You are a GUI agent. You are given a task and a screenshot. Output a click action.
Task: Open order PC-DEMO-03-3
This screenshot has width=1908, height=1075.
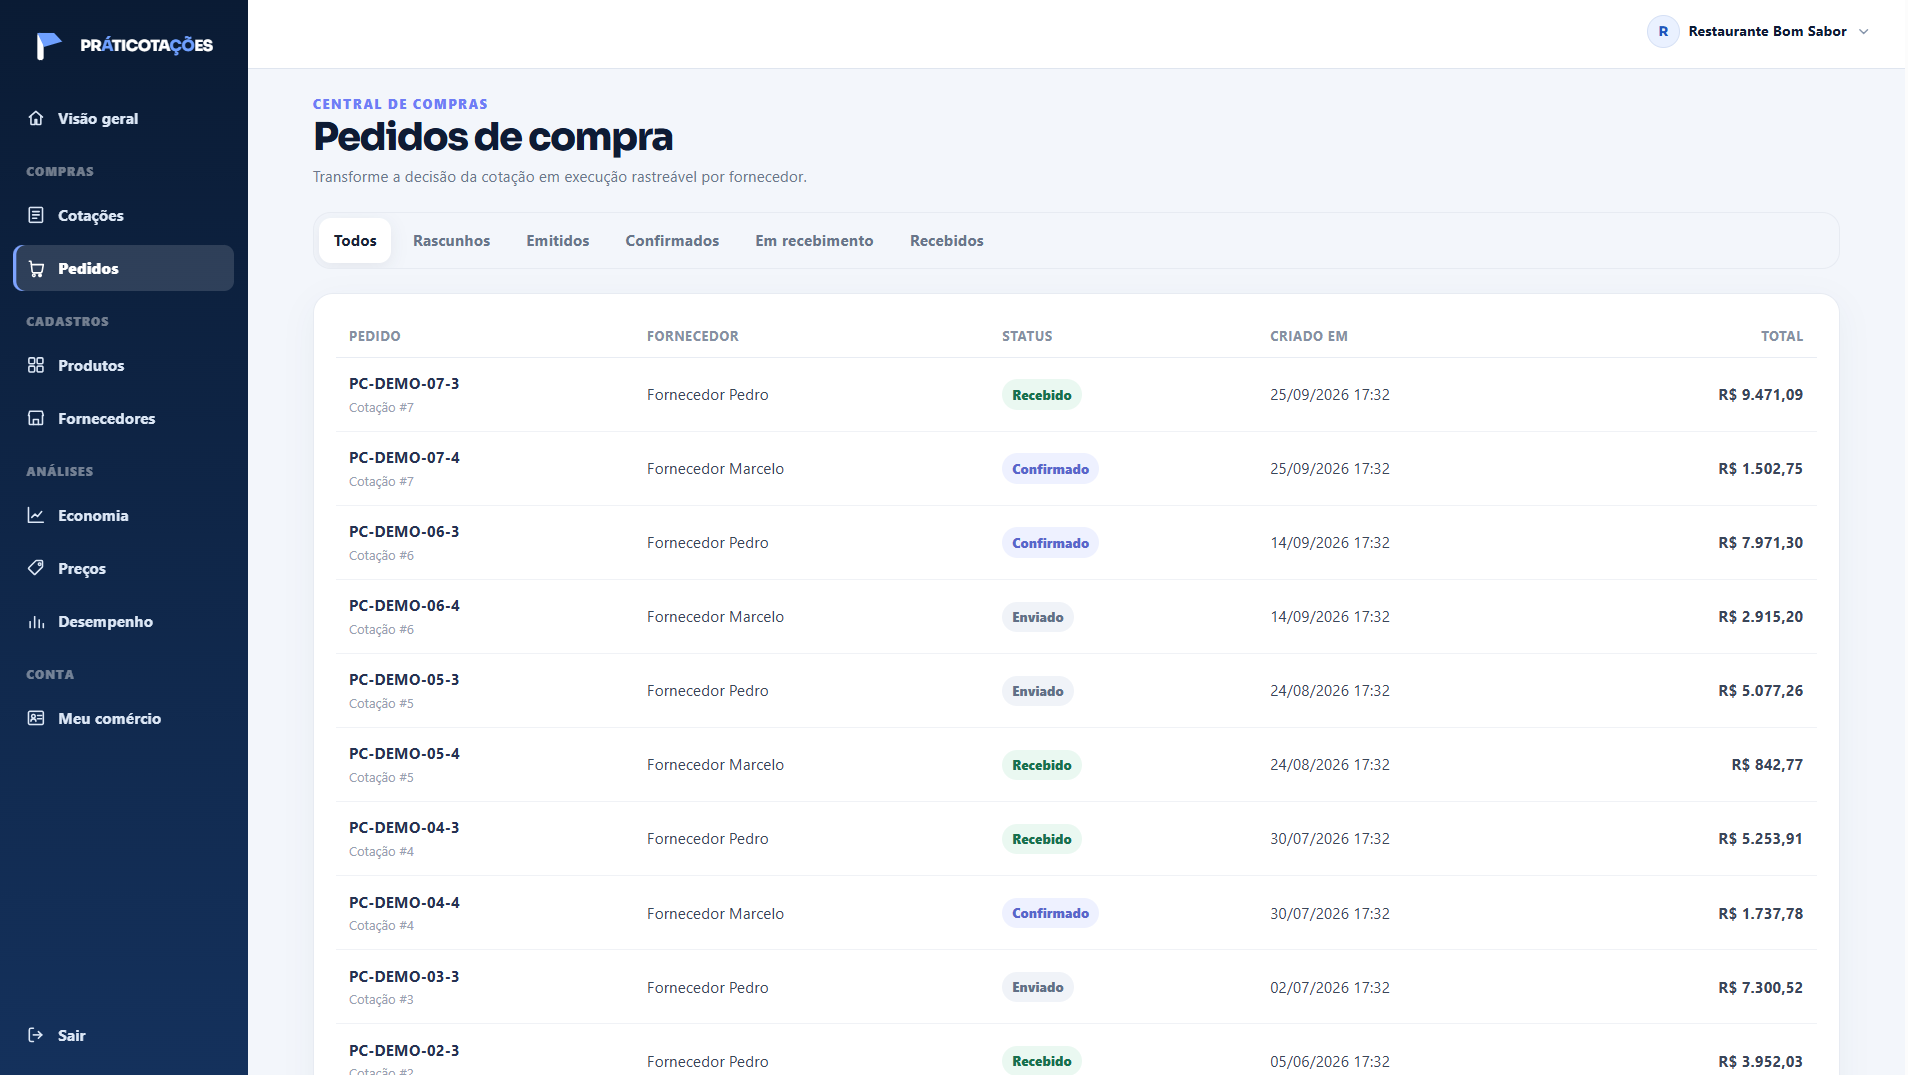404,977
